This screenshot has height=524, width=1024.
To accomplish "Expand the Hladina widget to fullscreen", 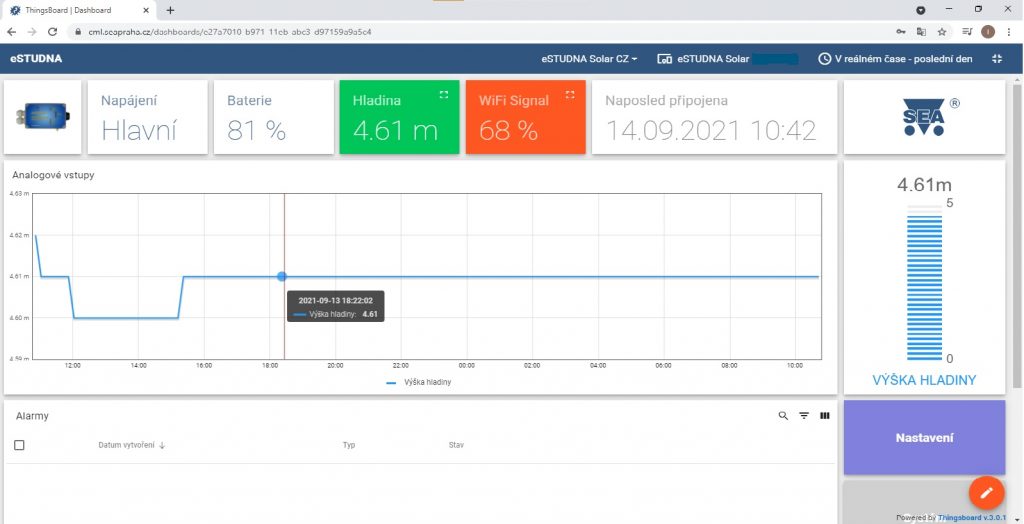I will [x=444, y=95].
